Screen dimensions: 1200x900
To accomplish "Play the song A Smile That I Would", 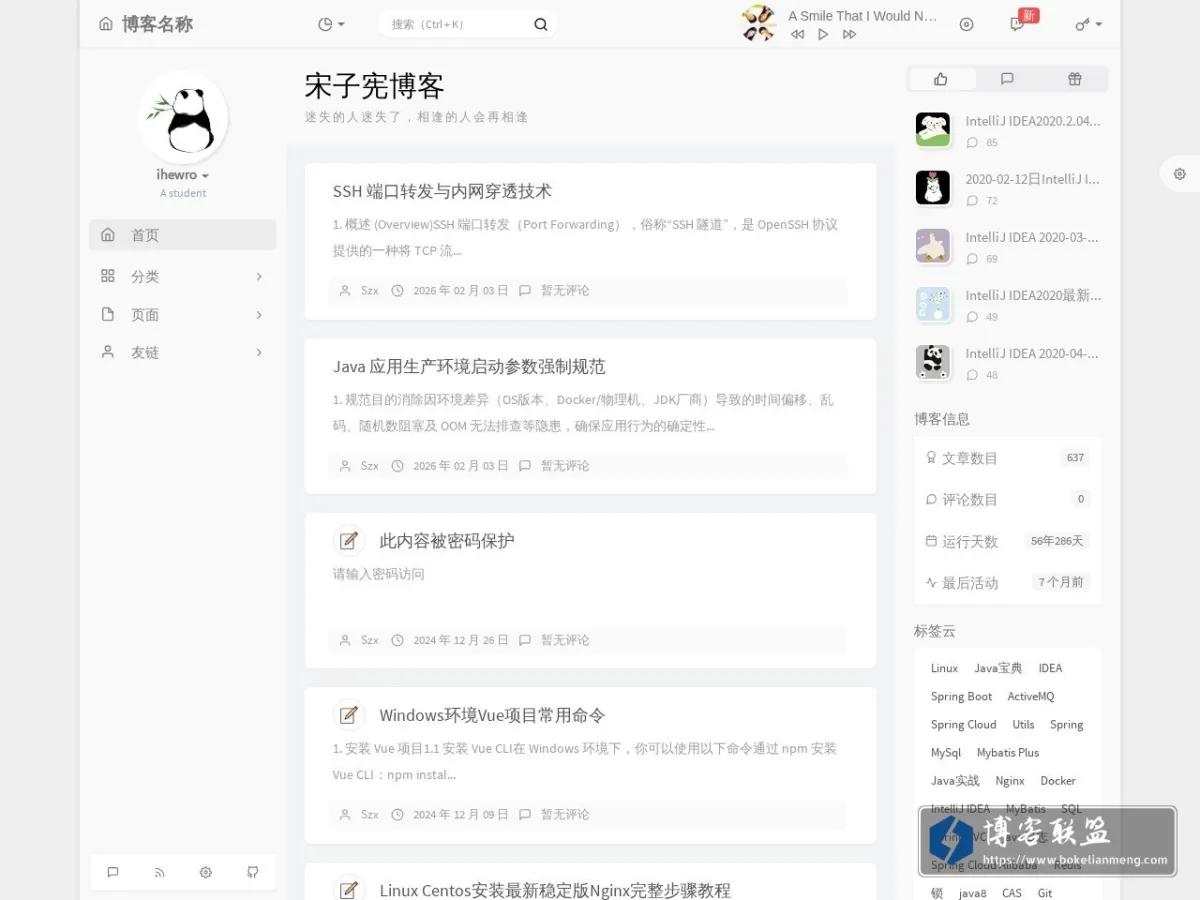I will point(823,34).
